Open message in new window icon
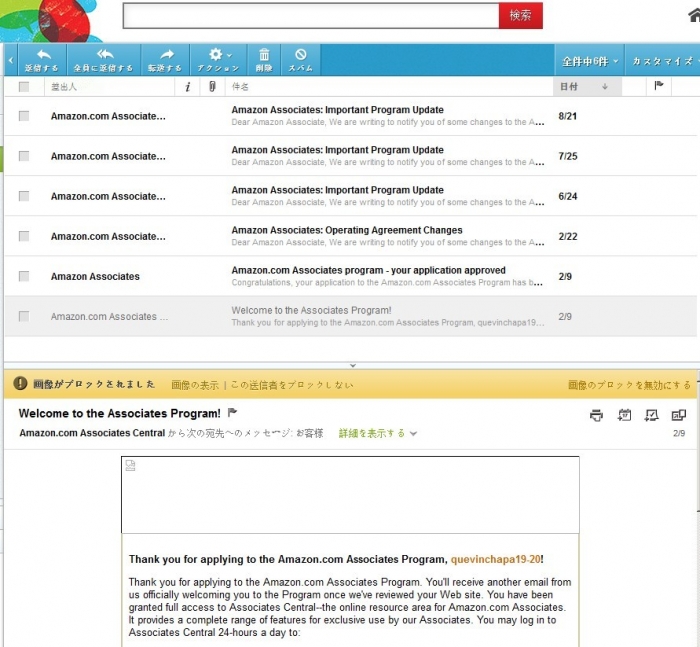 tap(679, 415)
